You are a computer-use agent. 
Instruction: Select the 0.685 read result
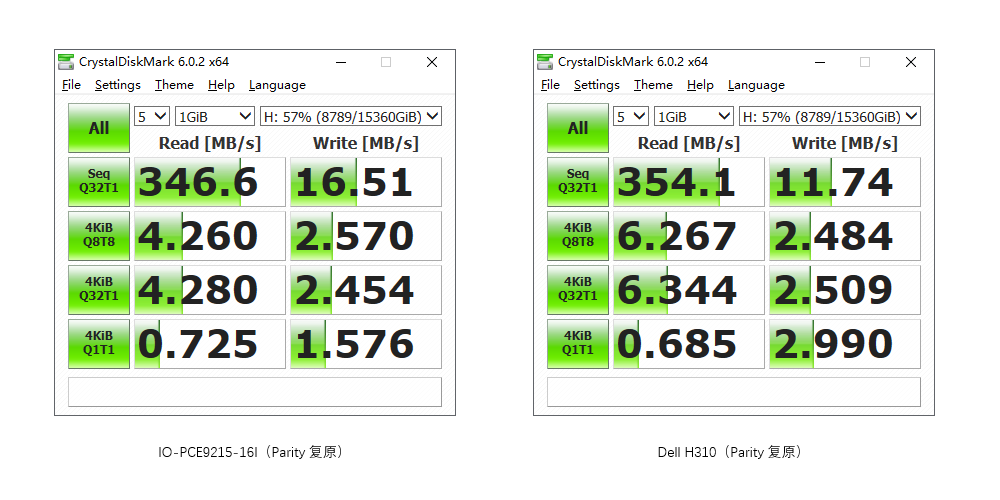tap(689, 344)
